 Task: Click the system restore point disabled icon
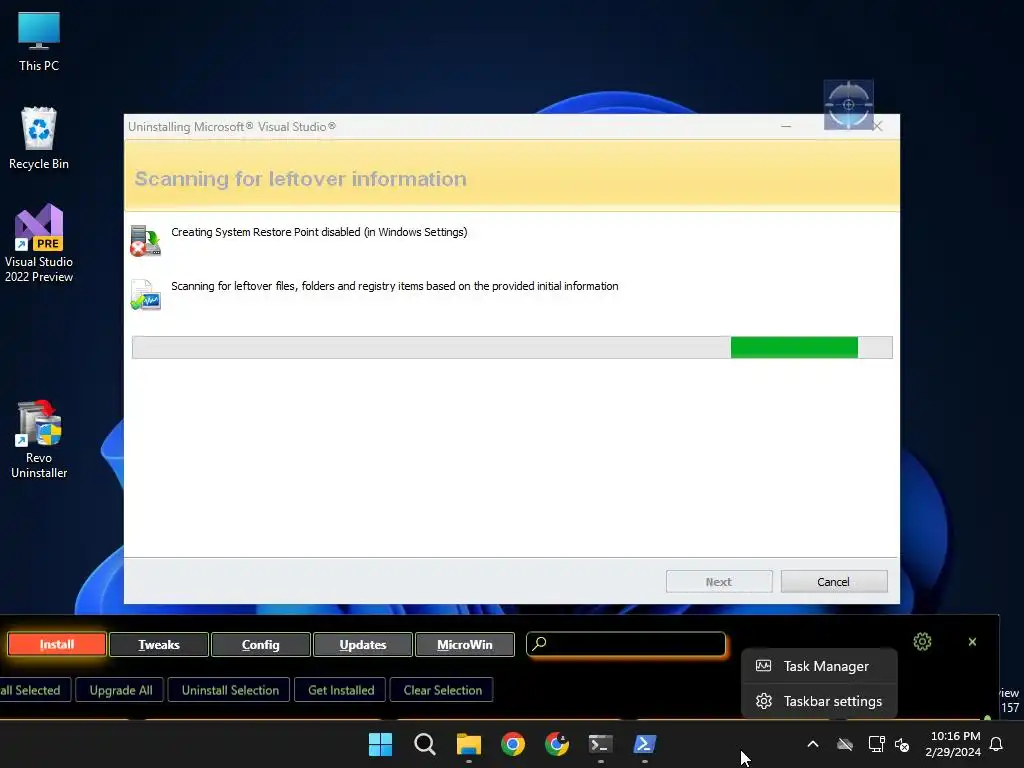145,240
